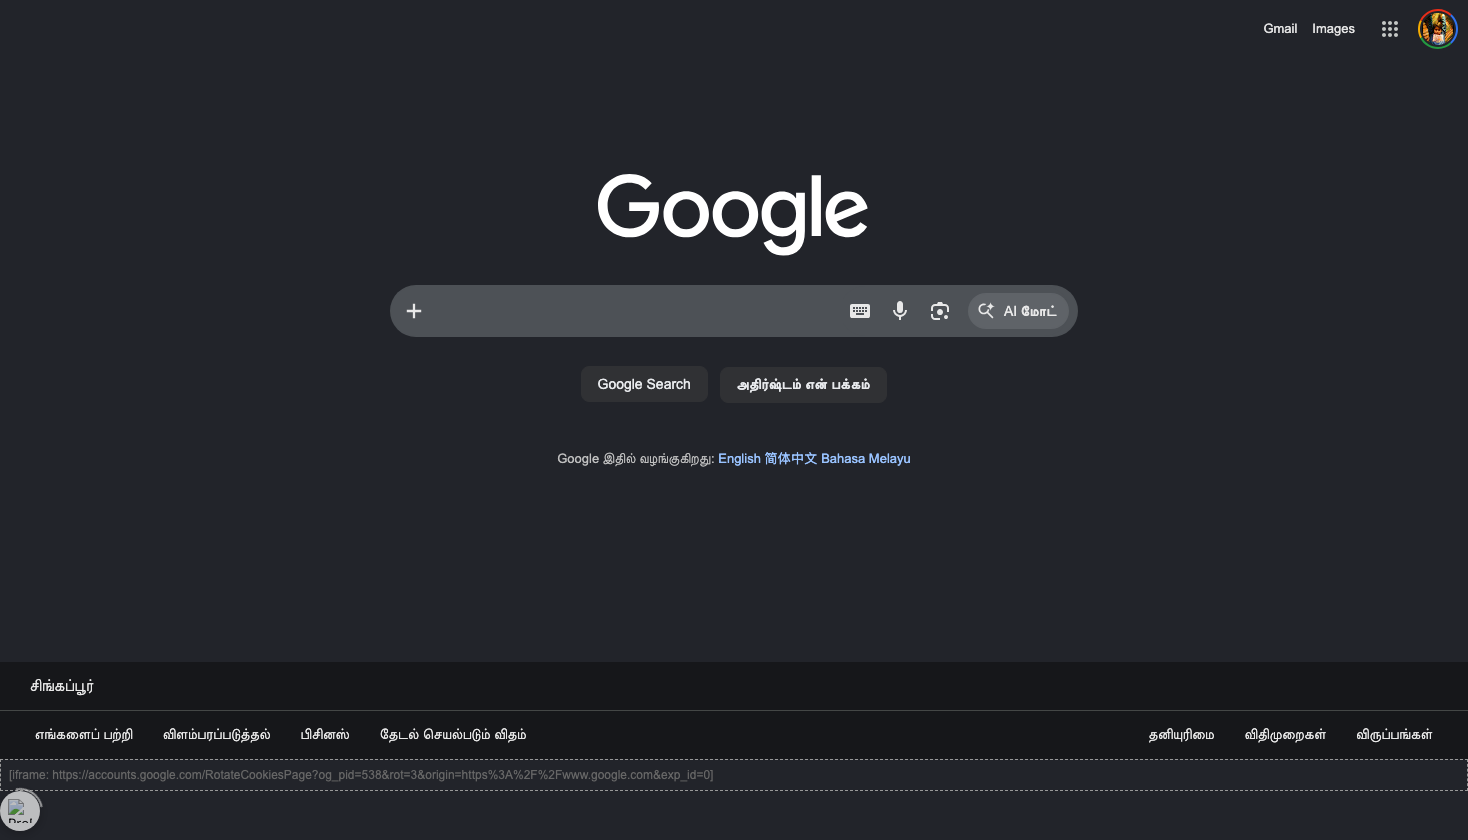
Task: Click the சிங்கப்பூர் location text in footer
Action: [62, 686]
